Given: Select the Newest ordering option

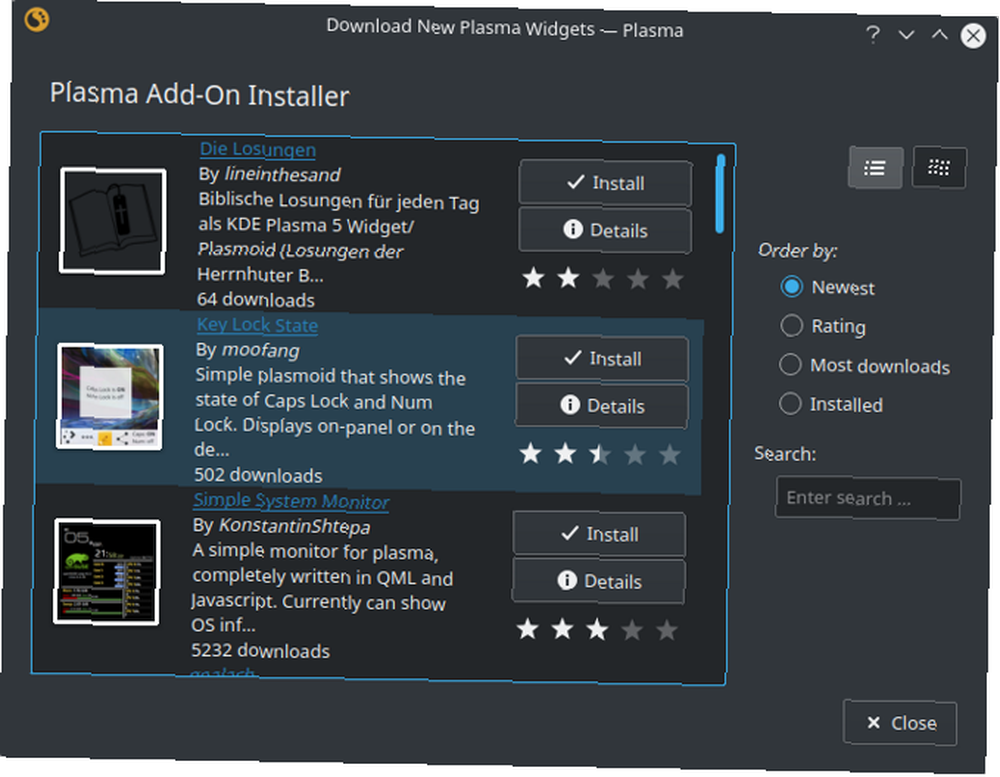Looking at the screenshot, I should 827,287.
